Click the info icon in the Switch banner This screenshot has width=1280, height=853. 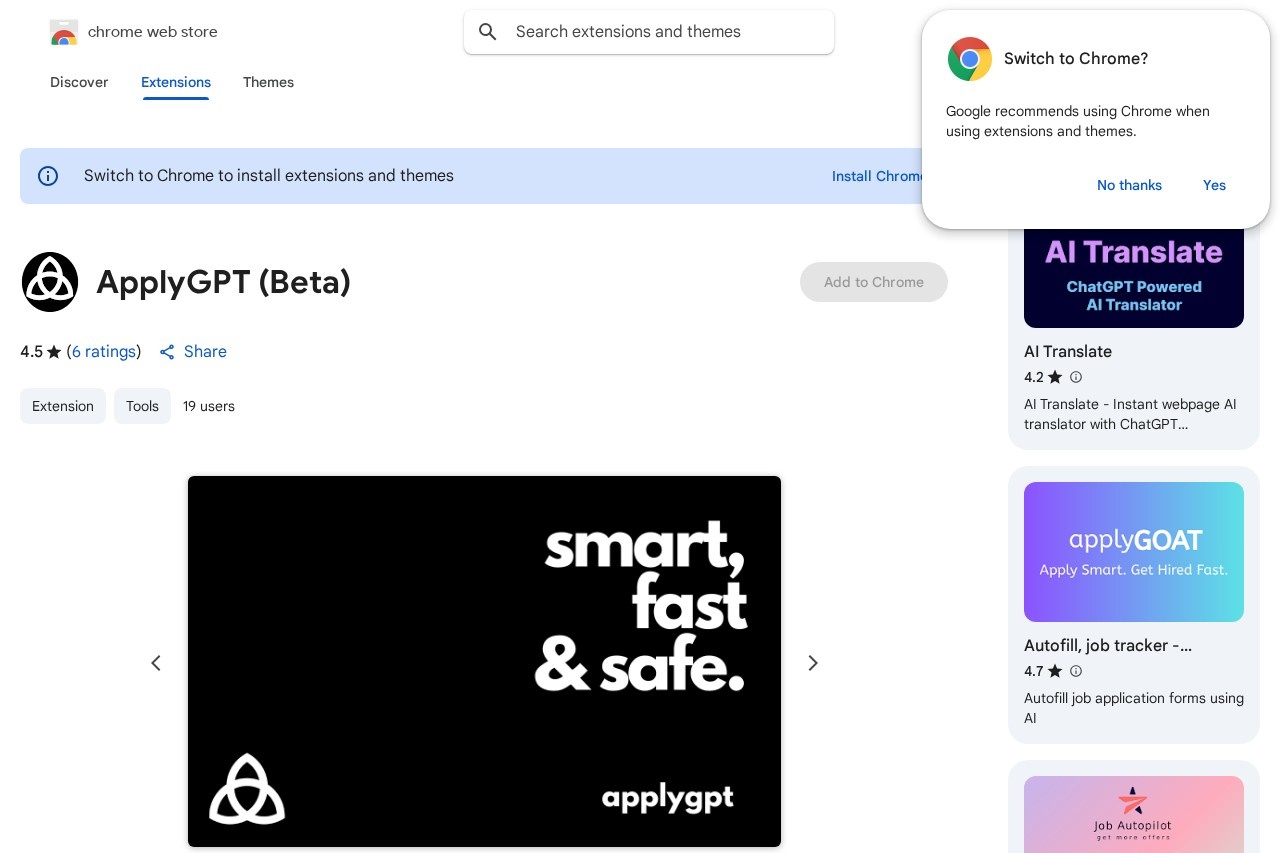point(48,176)
